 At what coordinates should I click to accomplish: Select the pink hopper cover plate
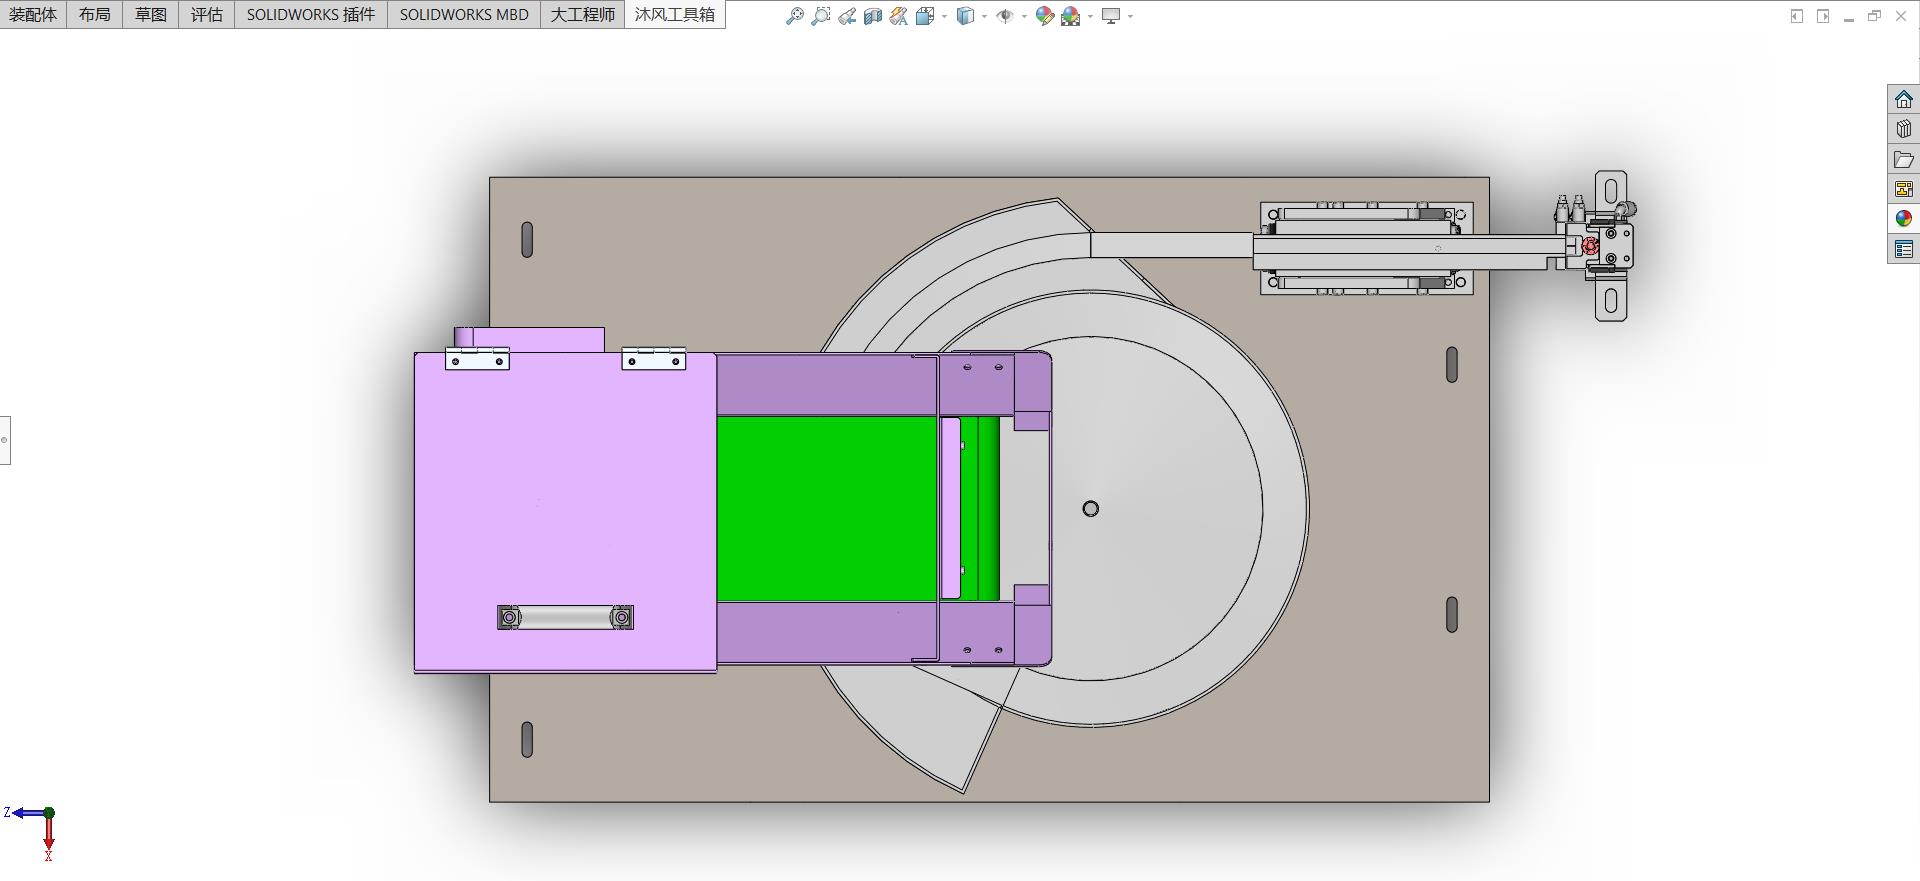[565, 512]
